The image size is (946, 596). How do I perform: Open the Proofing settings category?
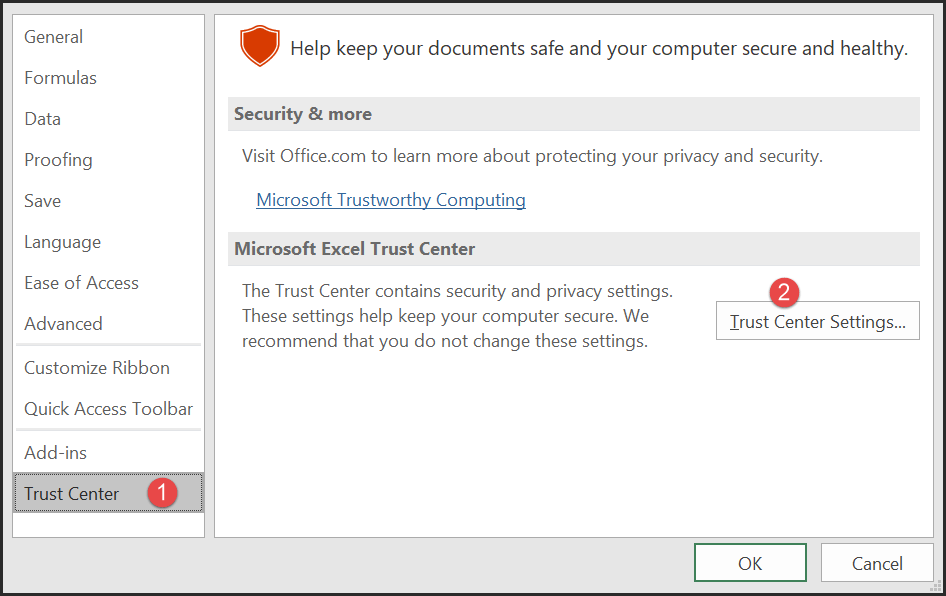coord(109,160)
